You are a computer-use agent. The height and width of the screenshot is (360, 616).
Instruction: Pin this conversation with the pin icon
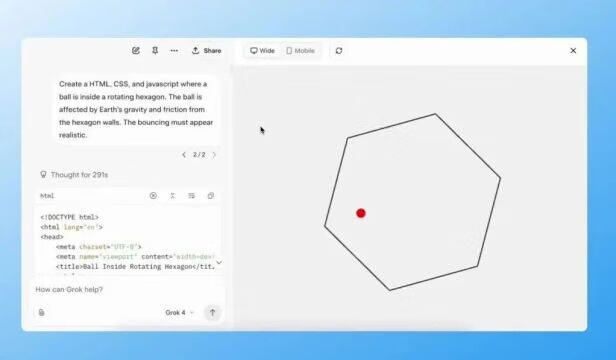pos(155,51)
